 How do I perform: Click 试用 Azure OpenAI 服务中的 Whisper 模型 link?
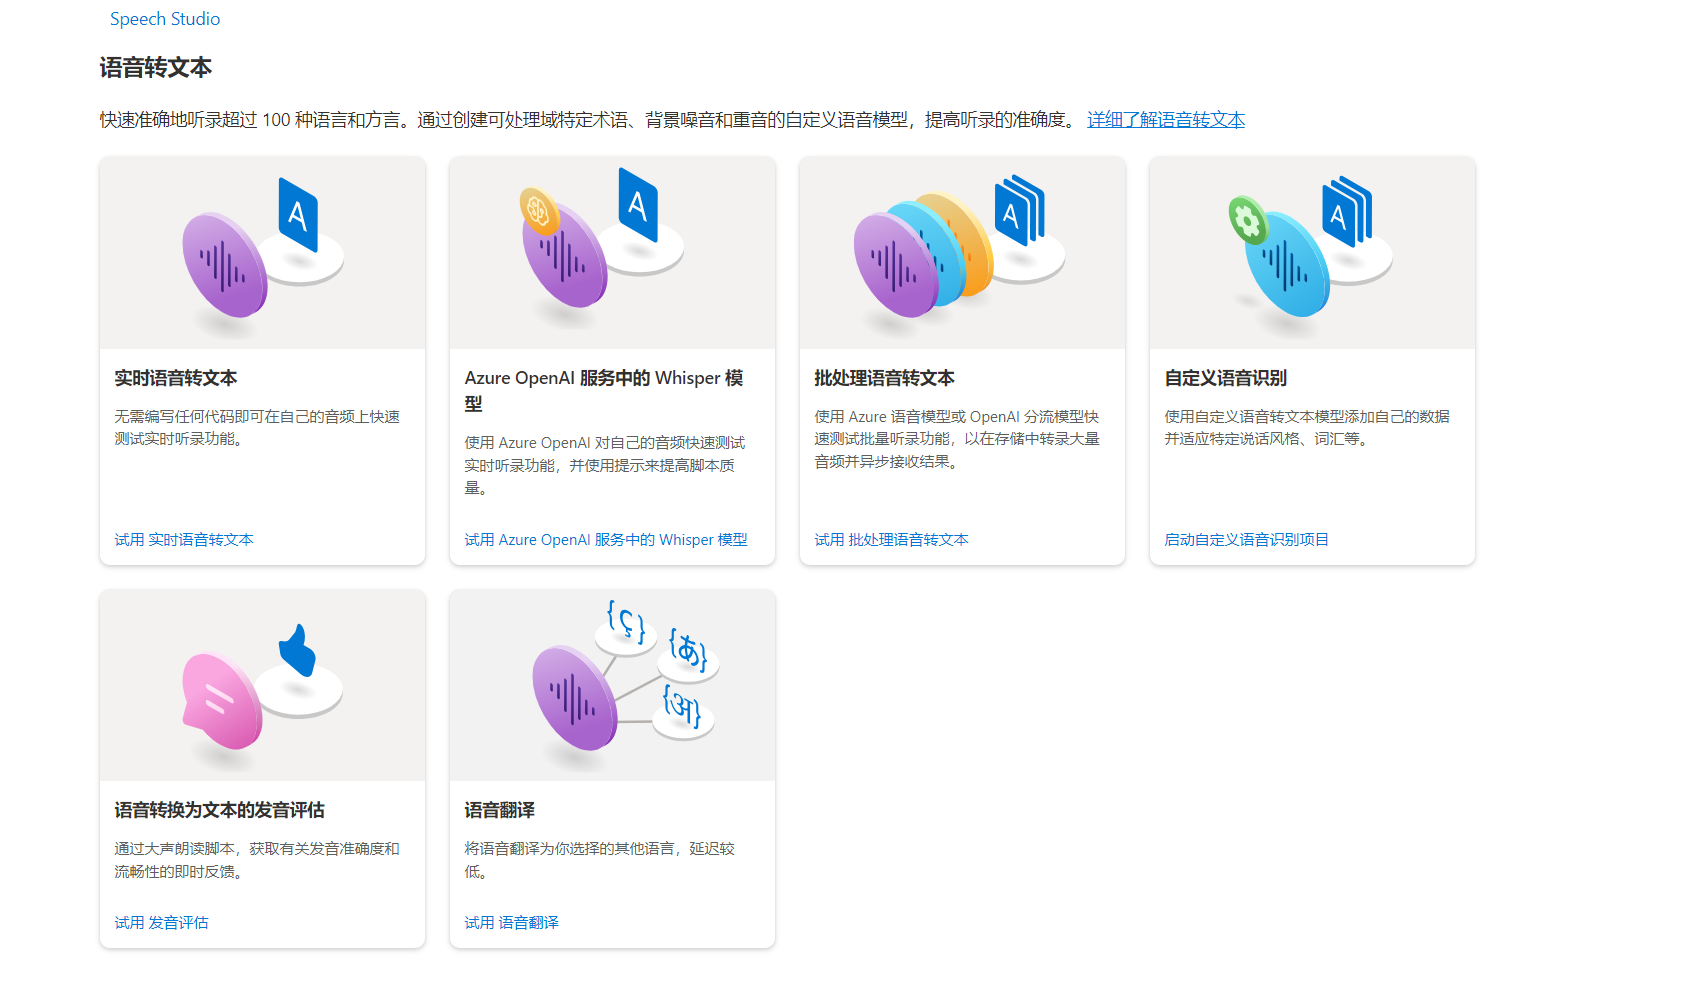[x=606, y=540]
